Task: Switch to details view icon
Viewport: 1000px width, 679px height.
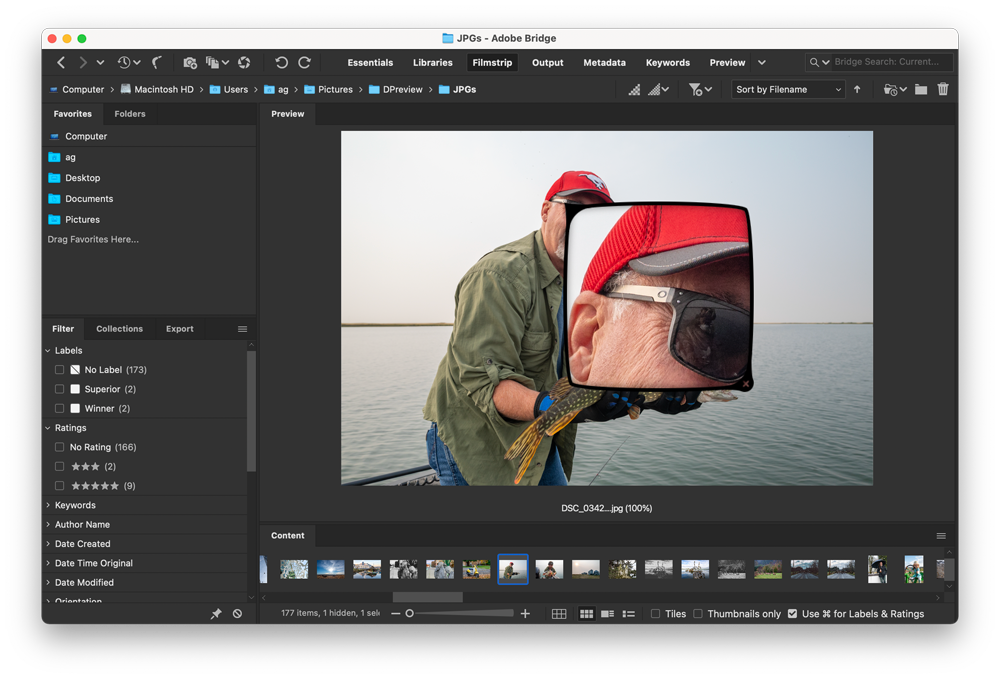Action: click(x=608, y=614)
